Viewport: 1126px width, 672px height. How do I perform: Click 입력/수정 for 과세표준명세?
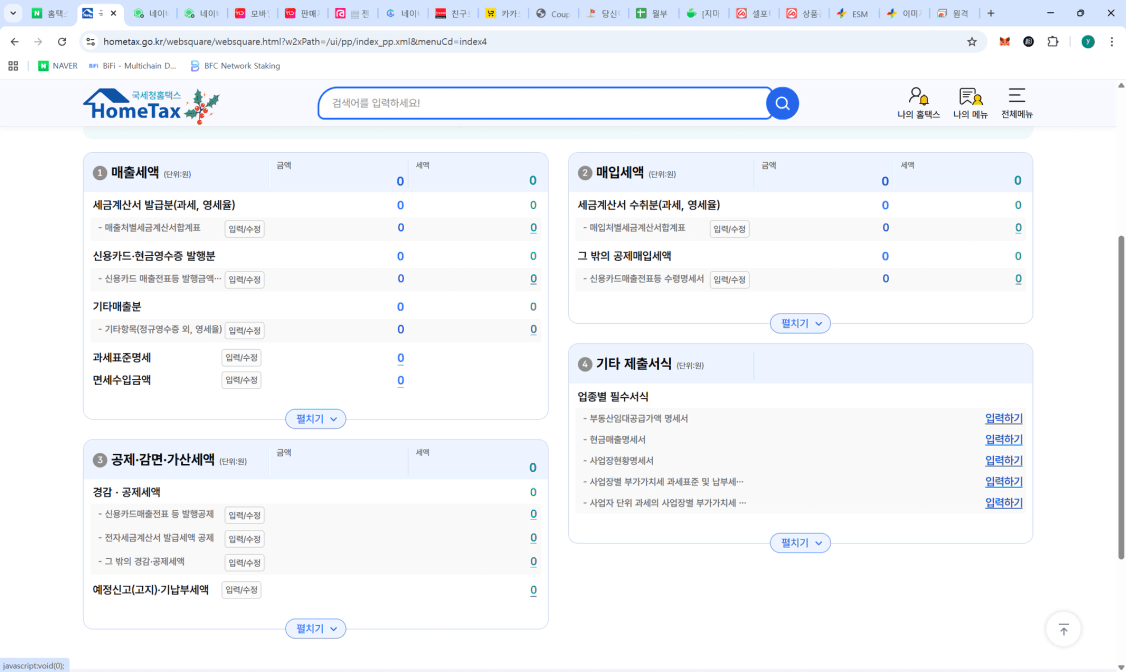[241, 358]
